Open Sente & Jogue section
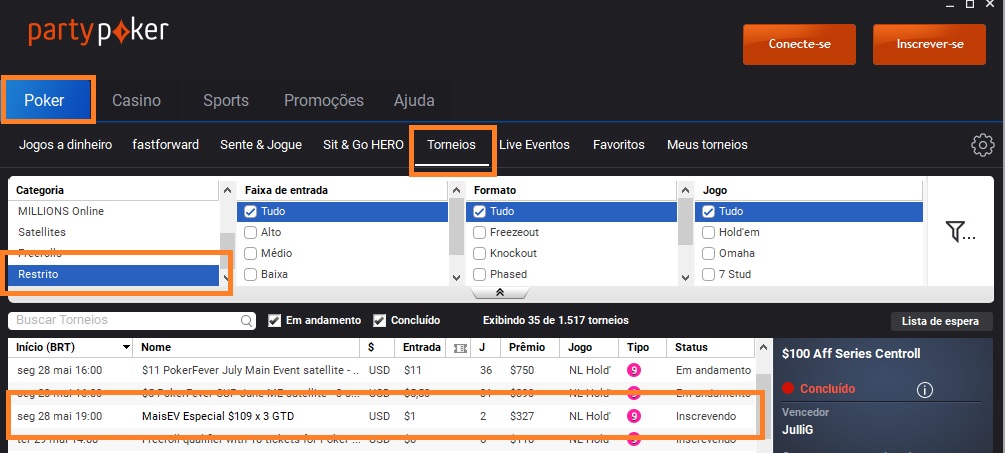Image resolution: width=1005 pixels, height=453 pixels. 261,145
